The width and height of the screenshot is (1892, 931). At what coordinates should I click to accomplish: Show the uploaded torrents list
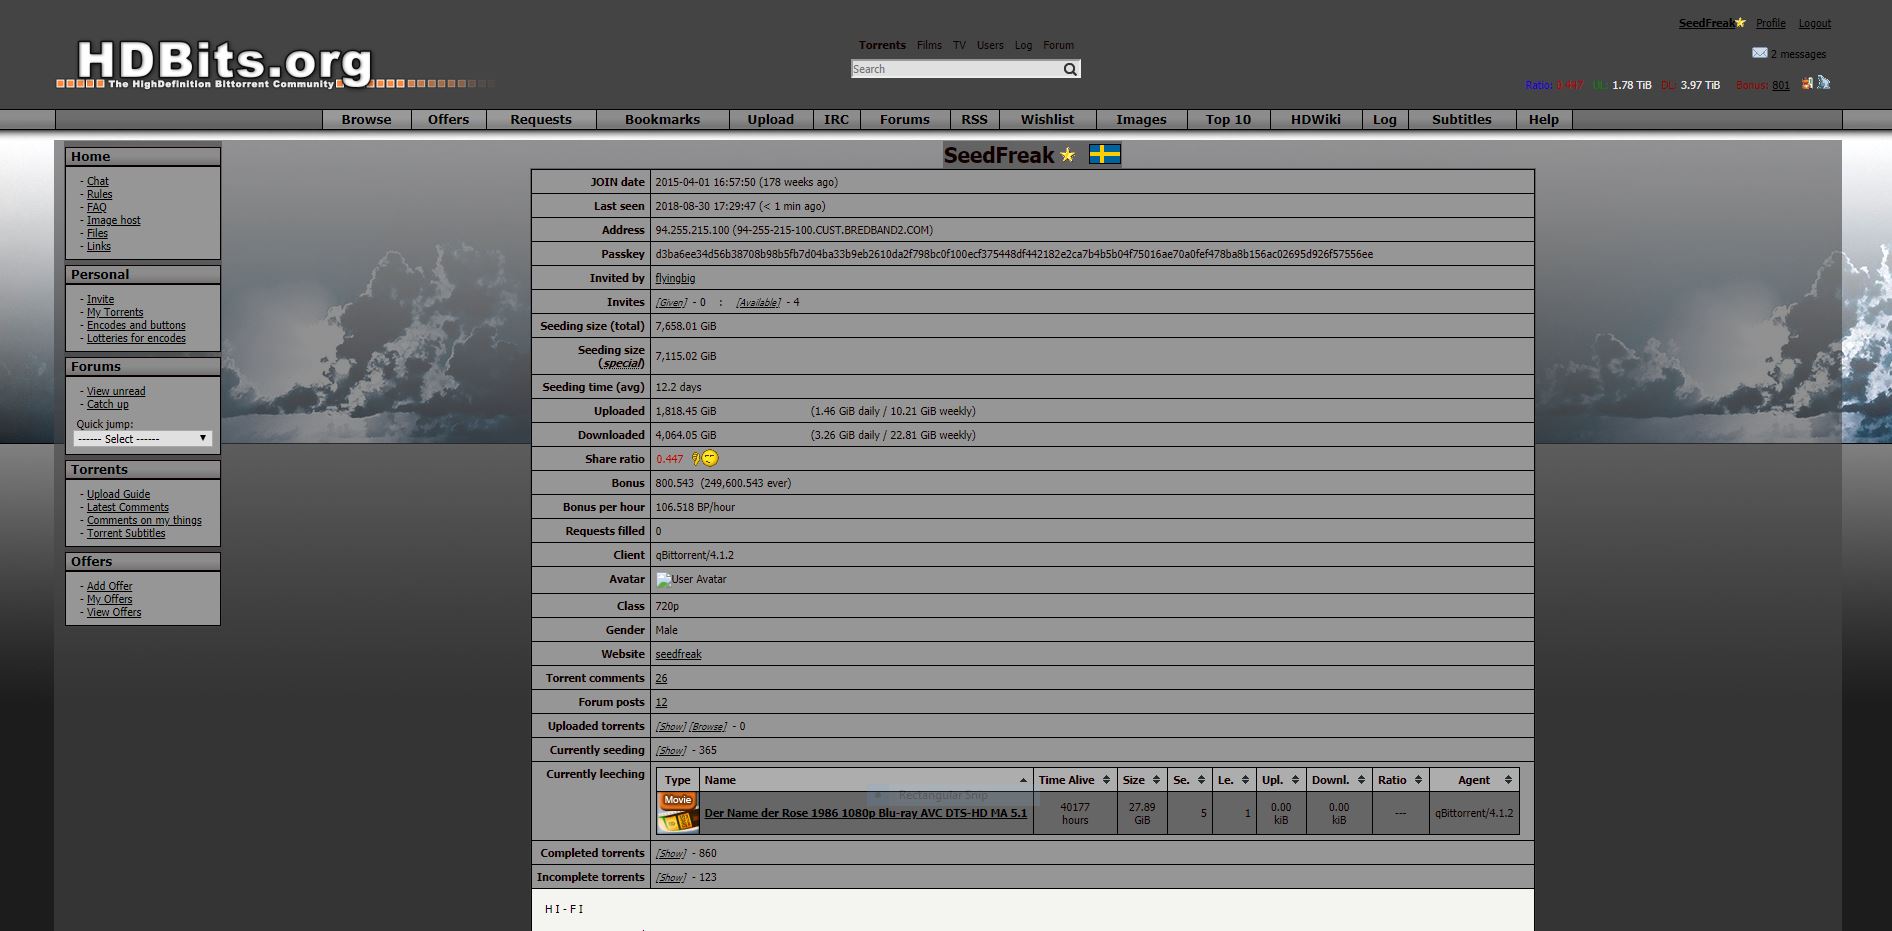pos(671,726)
